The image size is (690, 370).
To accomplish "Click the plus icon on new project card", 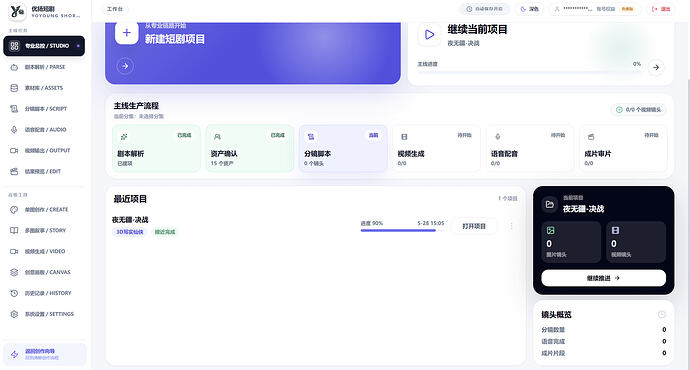I will coord(127,33).
